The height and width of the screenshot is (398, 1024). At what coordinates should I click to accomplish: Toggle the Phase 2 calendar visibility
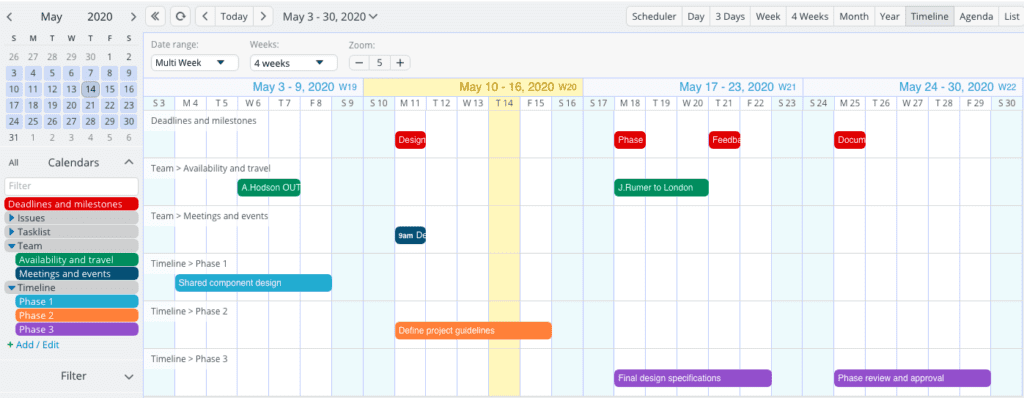pyautogui.click(x=77, y=316)
